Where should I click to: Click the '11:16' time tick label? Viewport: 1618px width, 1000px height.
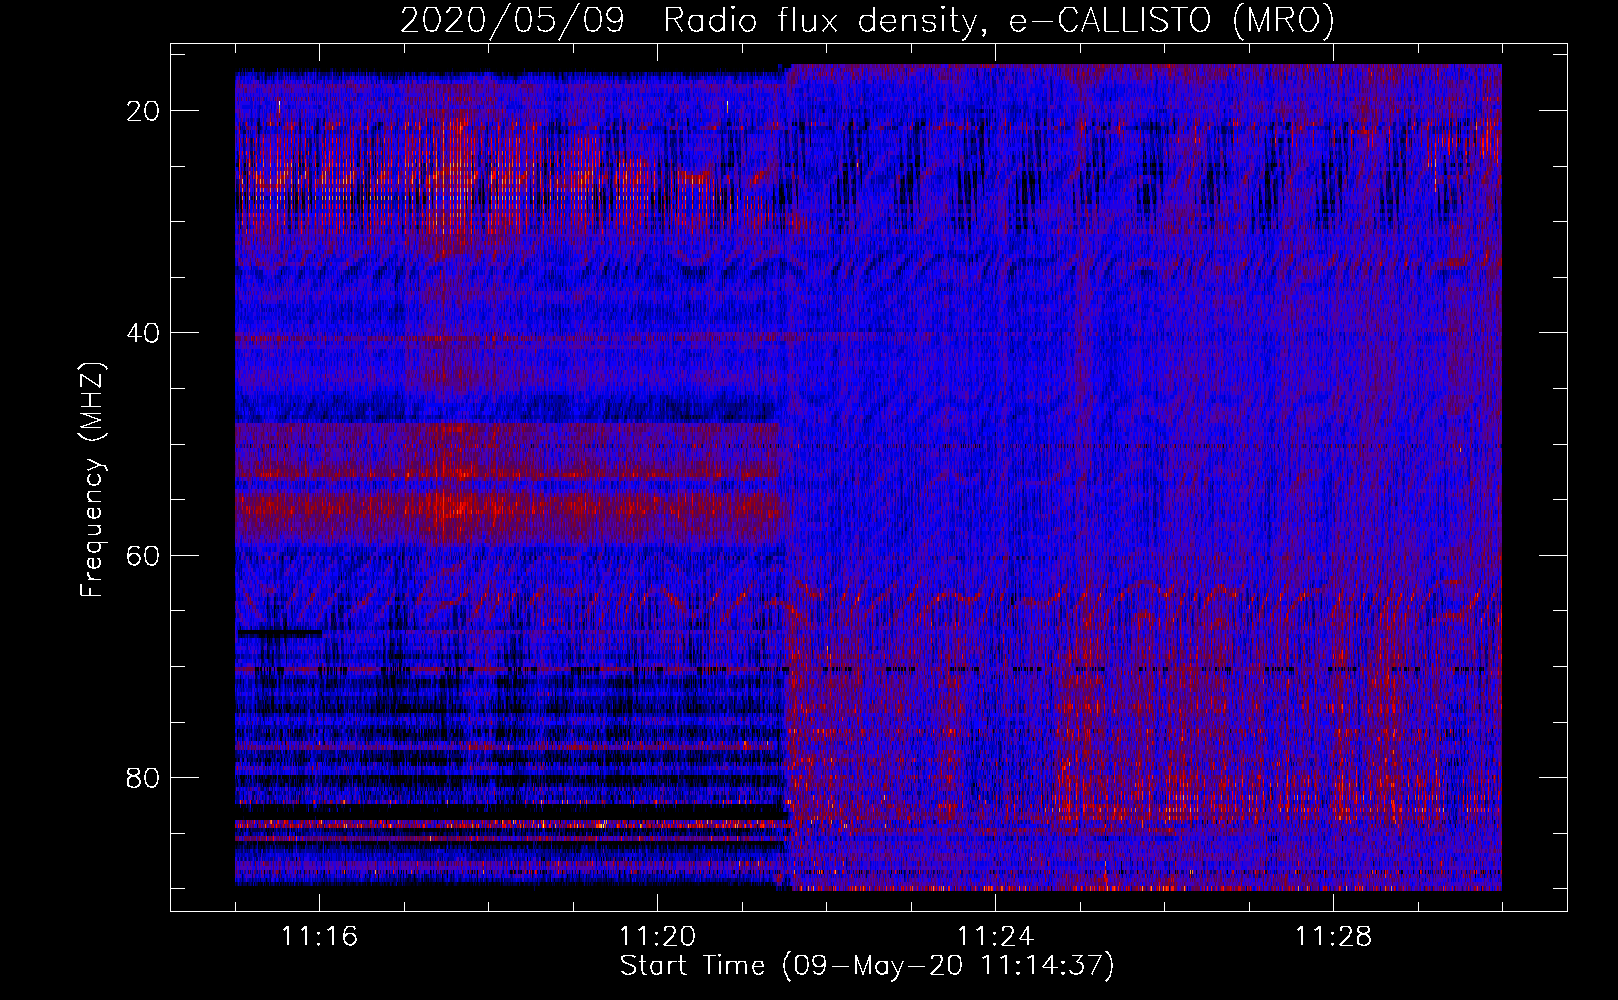tap(319, 937)
